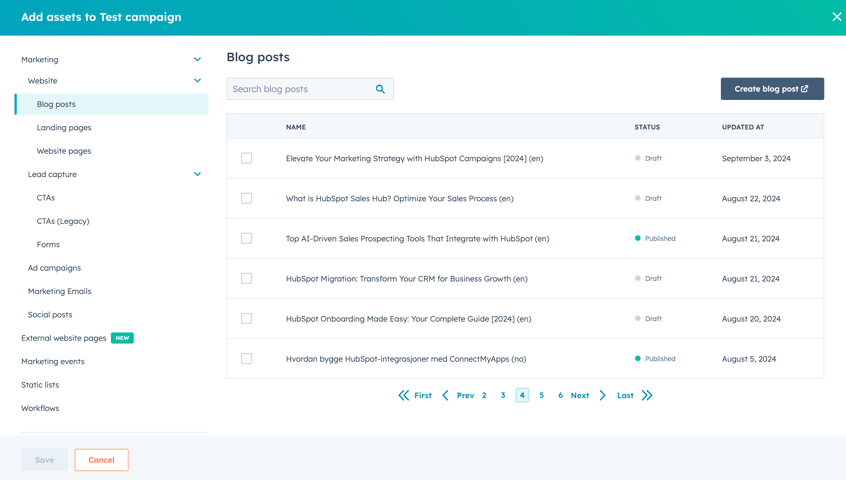
Task: Select Marketing Emails in sidebar
Action: pyautogui.click(x=59, y=291)
